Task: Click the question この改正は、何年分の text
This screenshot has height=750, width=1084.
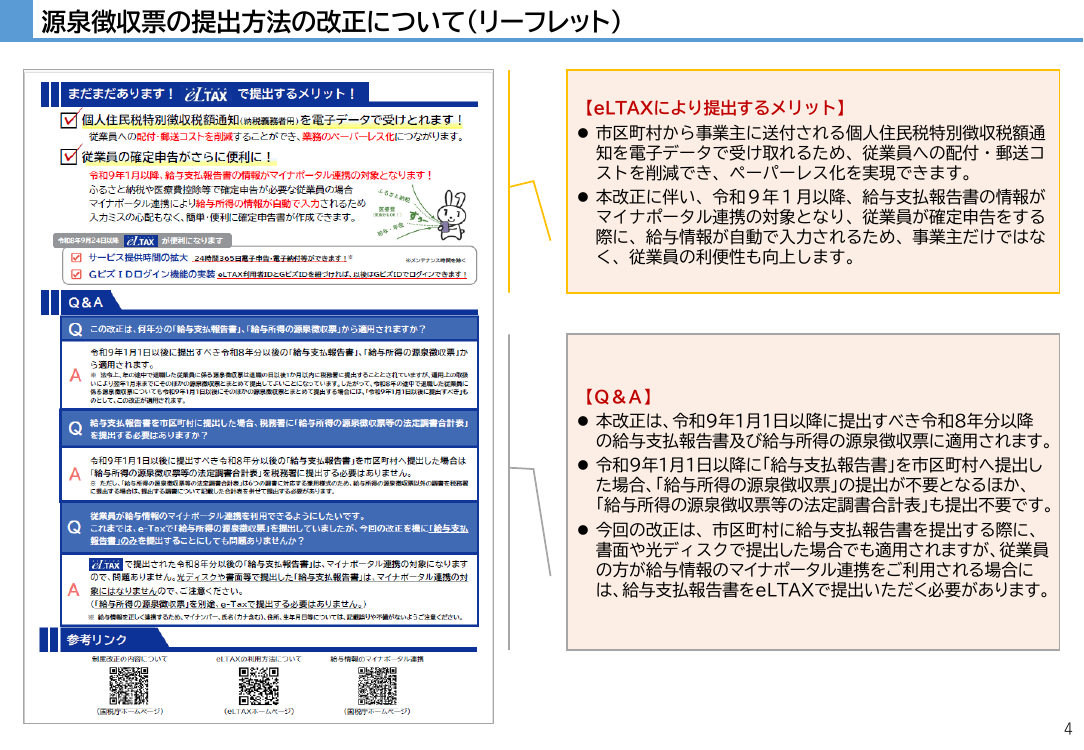Action: pos(258,329)
